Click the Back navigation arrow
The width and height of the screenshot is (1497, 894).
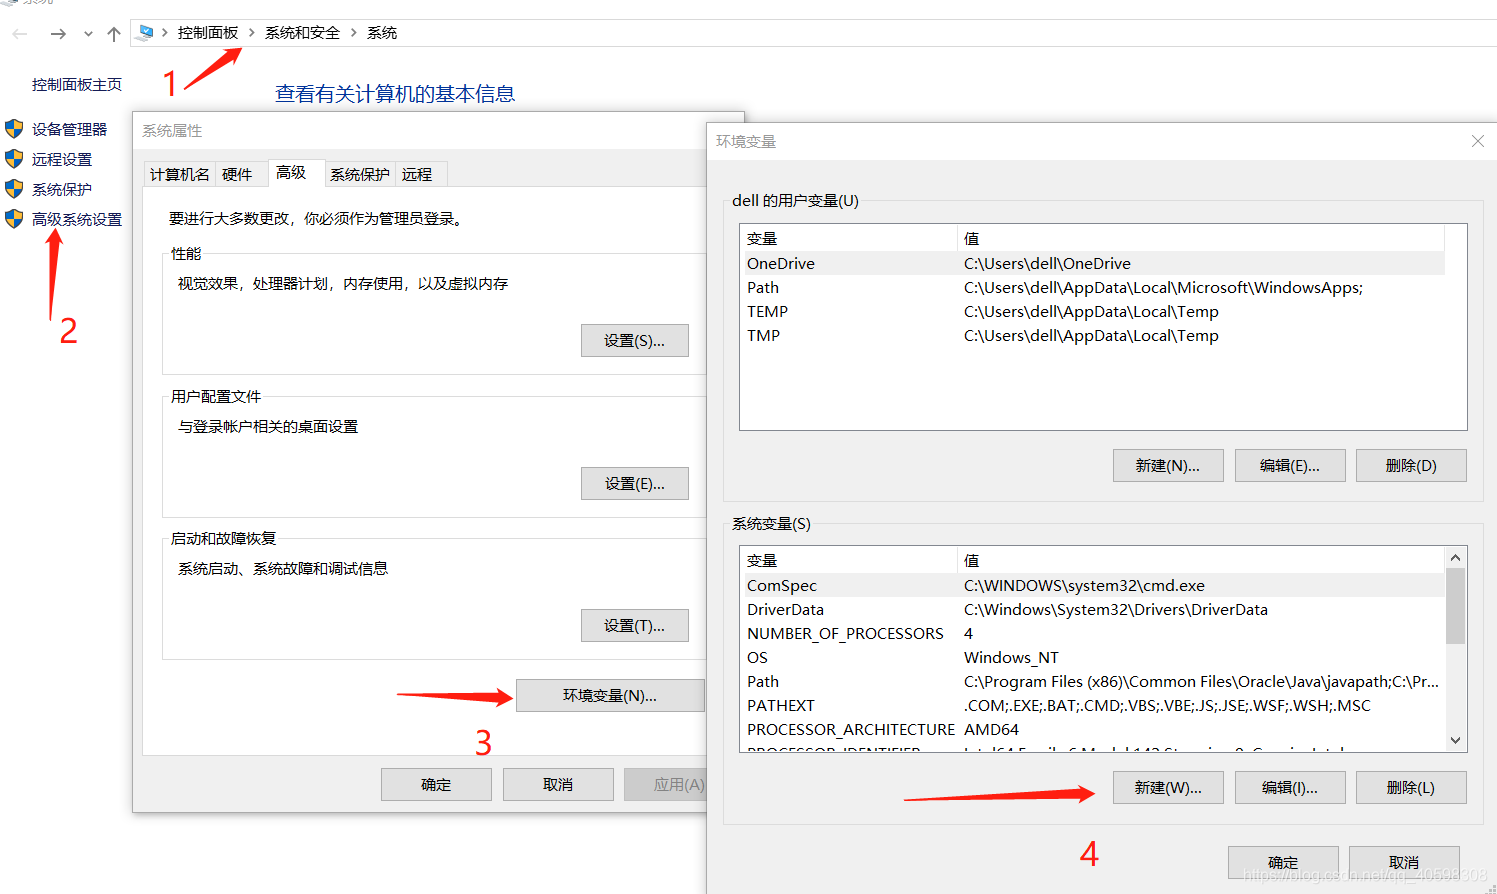[x=20, y=34]
